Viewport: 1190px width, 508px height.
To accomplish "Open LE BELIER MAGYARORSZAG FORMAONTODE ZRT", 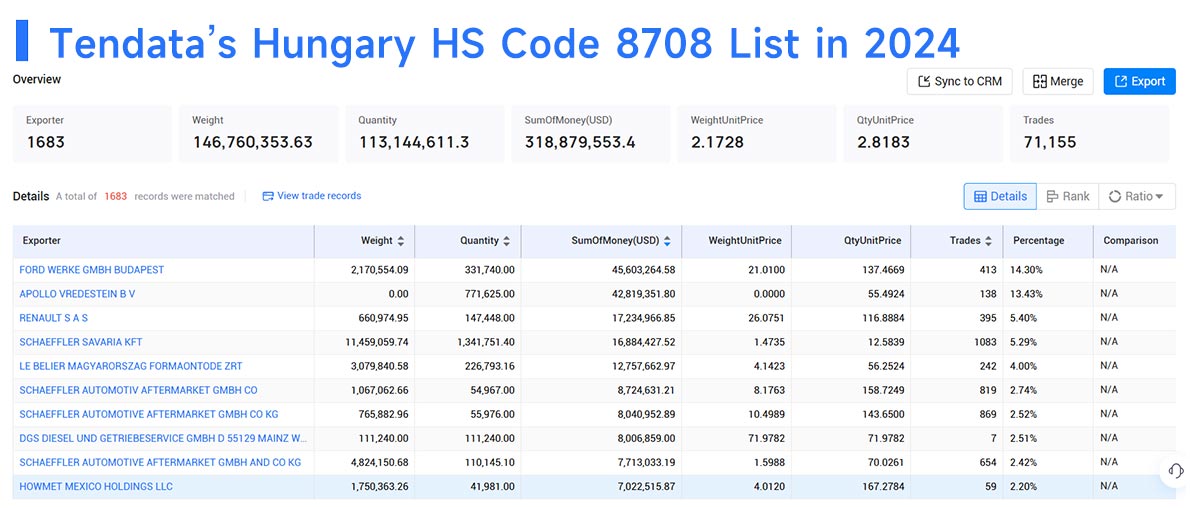I will click(131, 366).
